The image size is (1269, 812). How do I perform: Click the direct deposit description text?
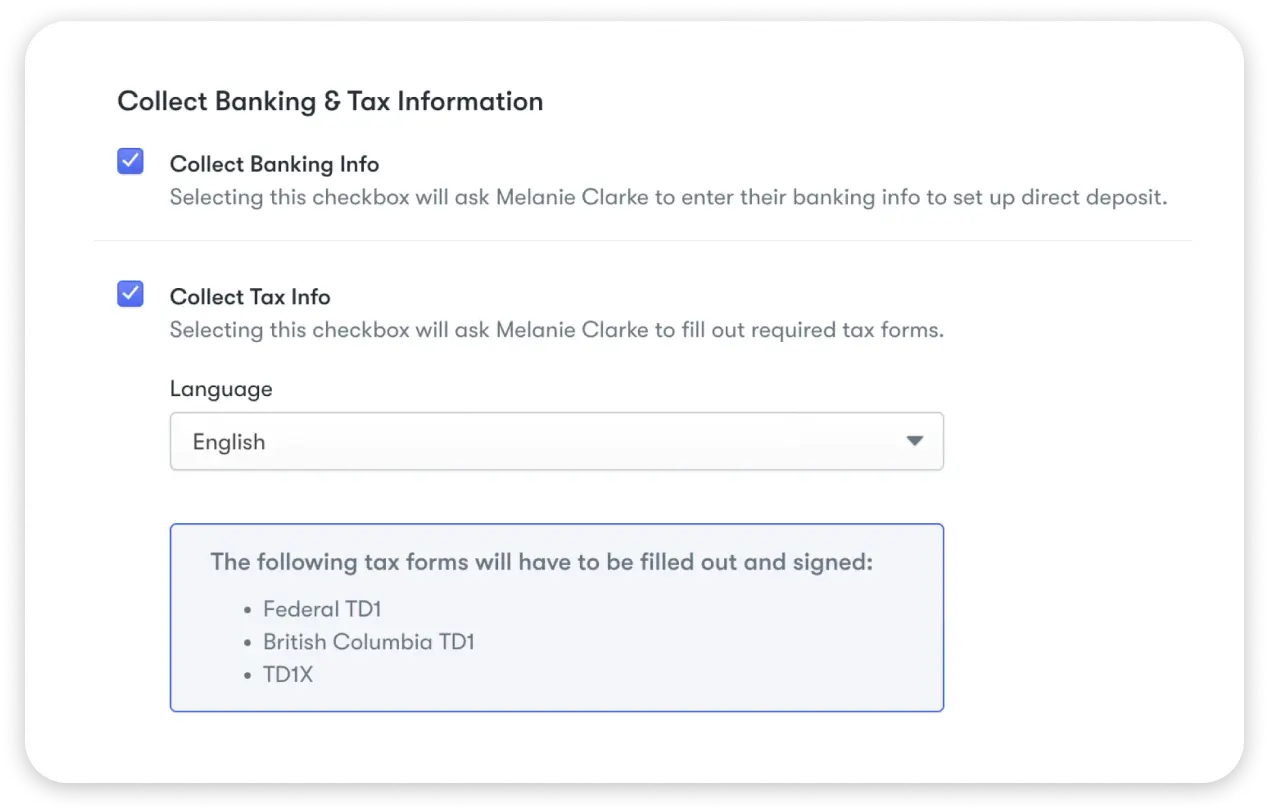668,197
